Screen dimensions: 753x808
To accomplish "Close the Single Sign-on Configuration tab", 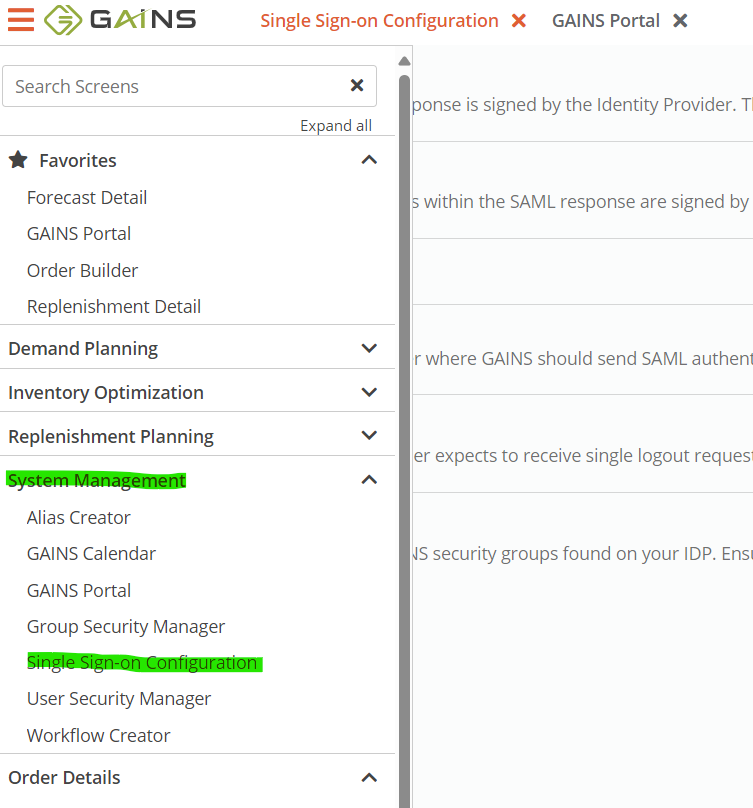I will [519, 21].
